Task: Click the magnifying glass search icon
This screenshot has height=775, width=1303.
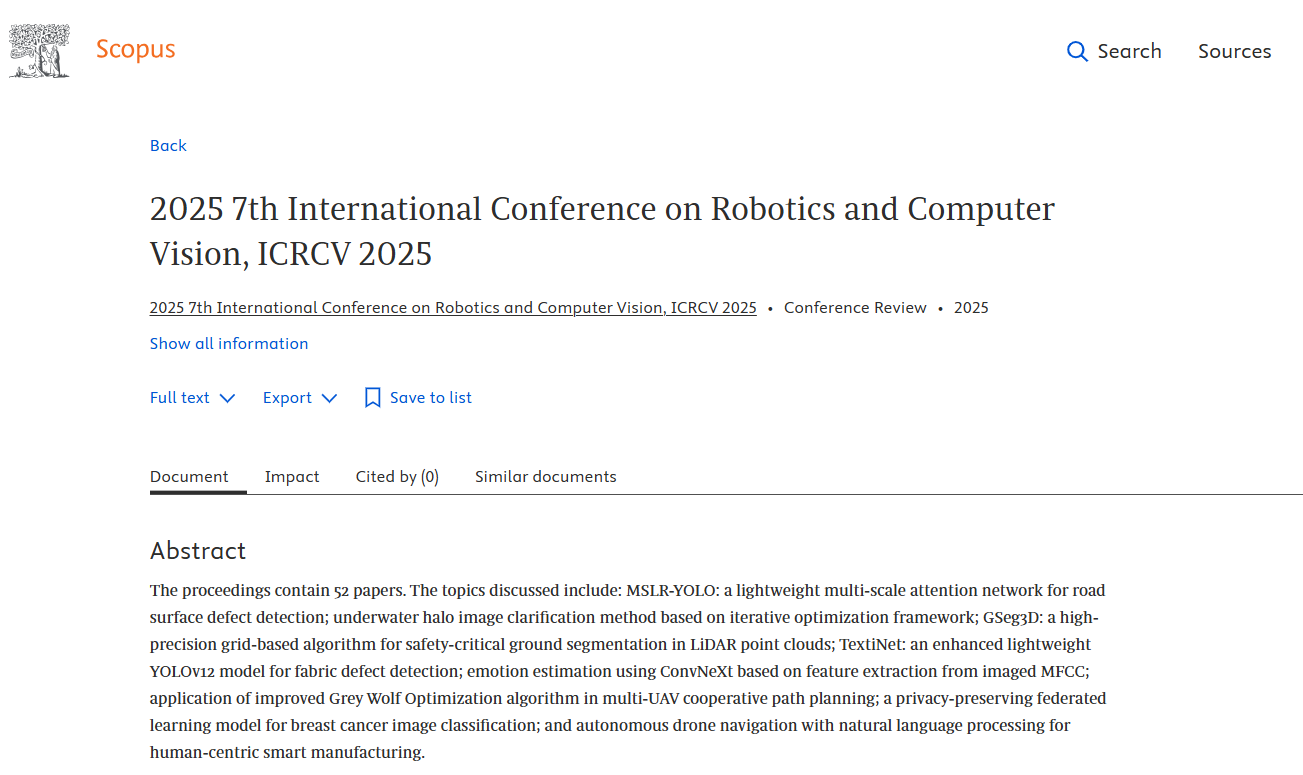Action: tap(1077, 51)
